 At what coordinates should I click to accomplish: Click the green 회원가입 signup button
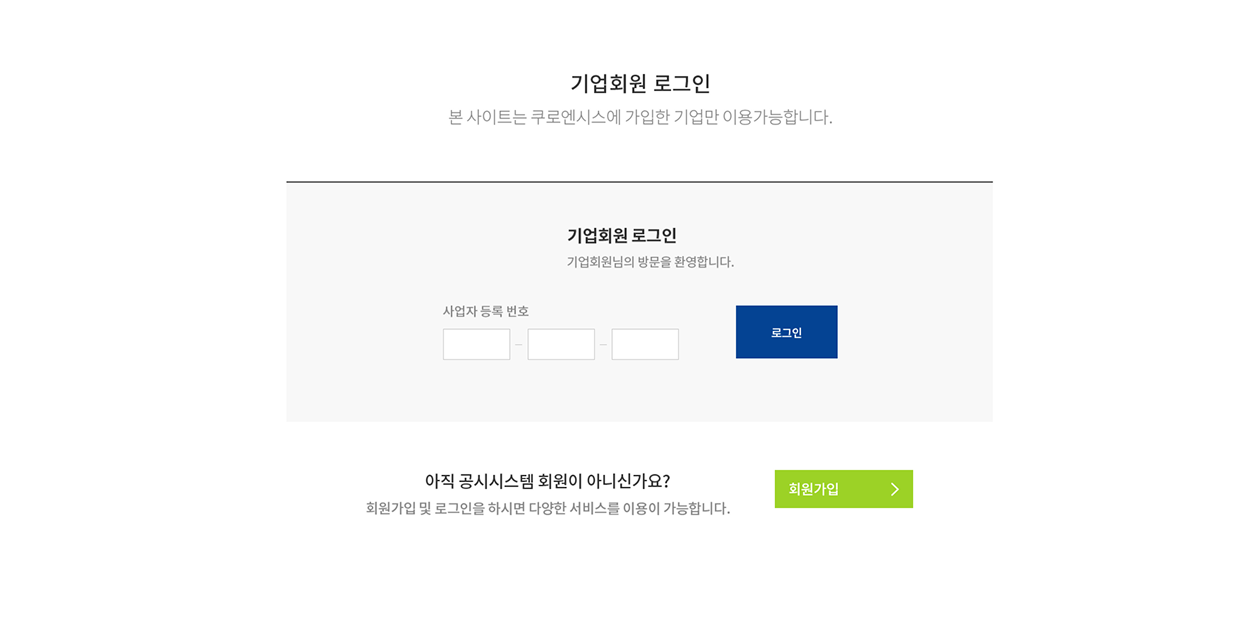click(x=843, y=489)
